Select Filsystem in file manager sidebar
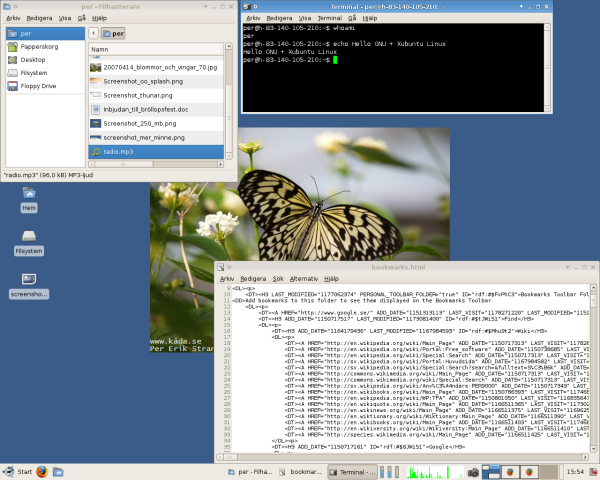The image size is (600, 480). 45,73
